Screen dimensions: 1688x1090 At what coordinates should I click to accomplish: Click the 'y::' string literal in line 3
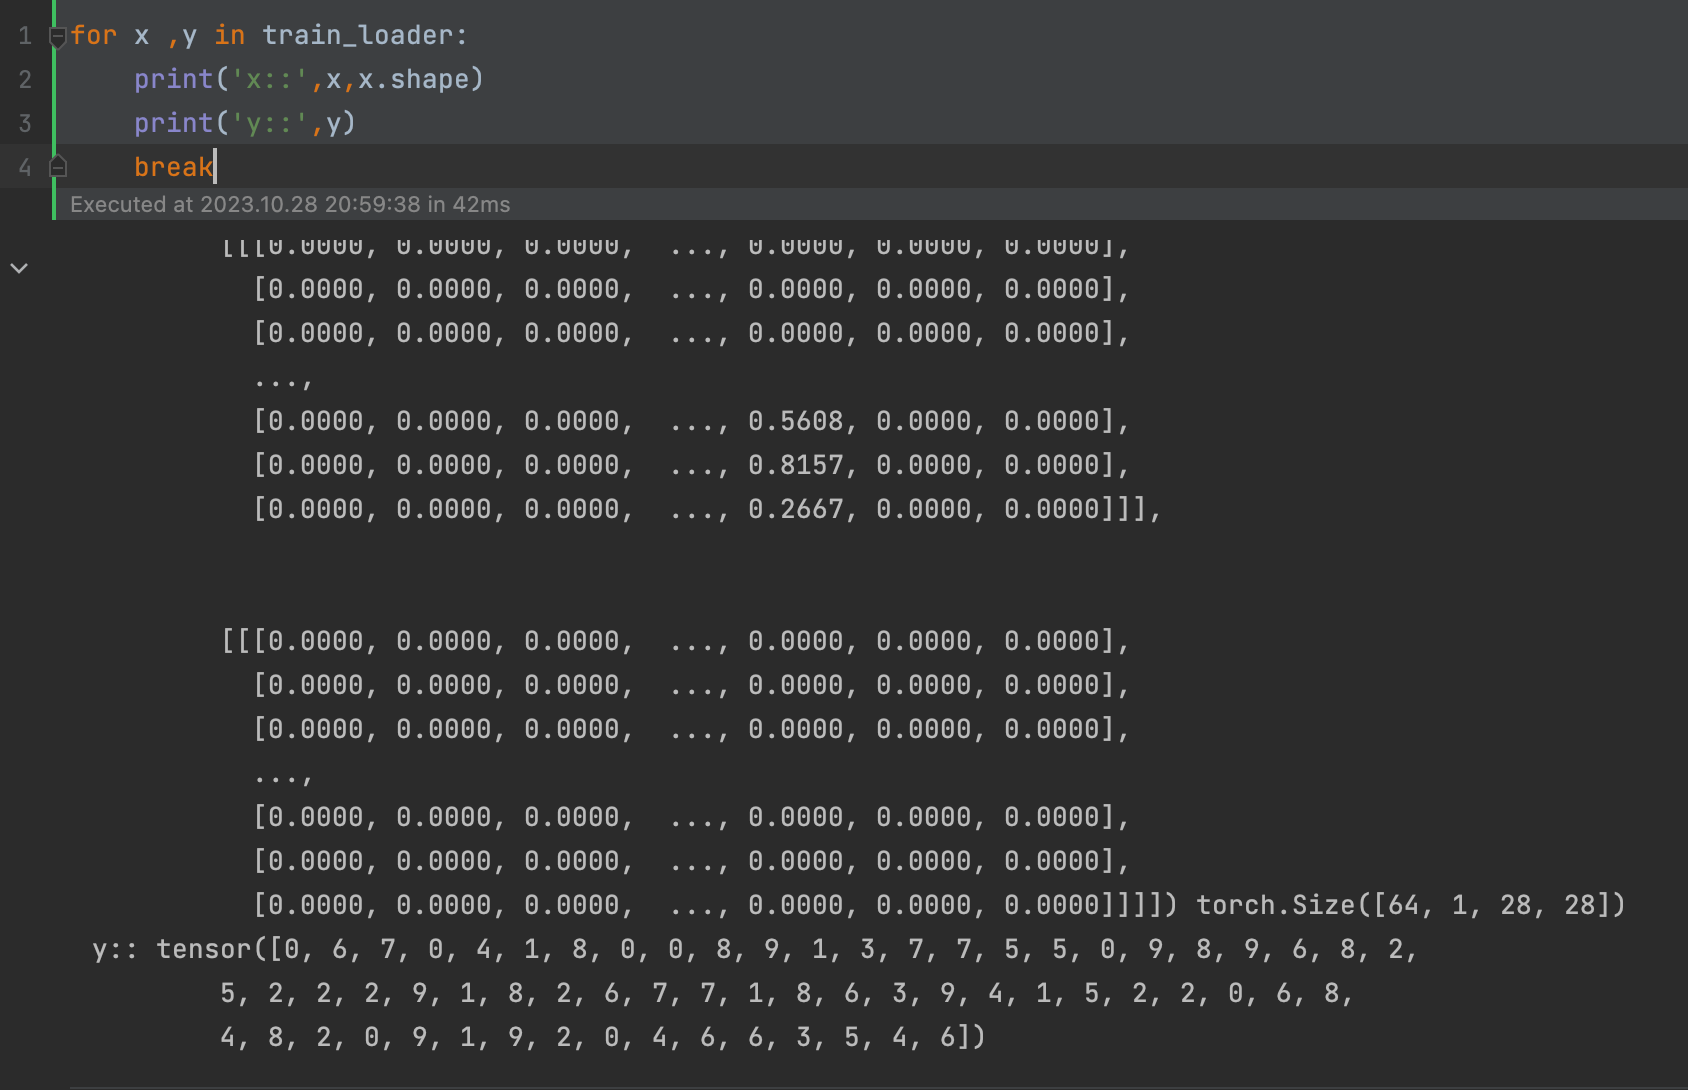point(270,123)
